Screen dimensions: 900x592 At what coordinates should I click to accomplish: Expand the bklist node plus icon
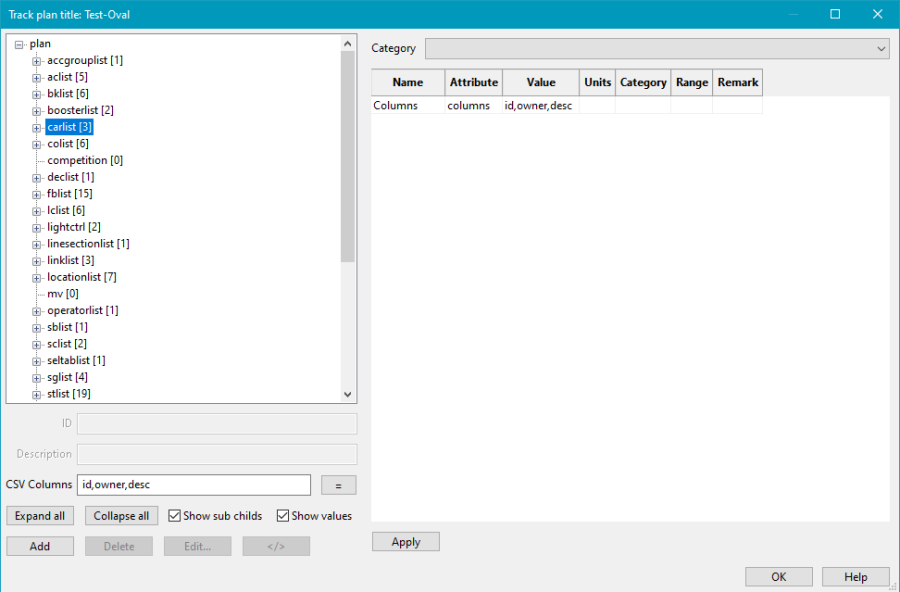(37, 94)
